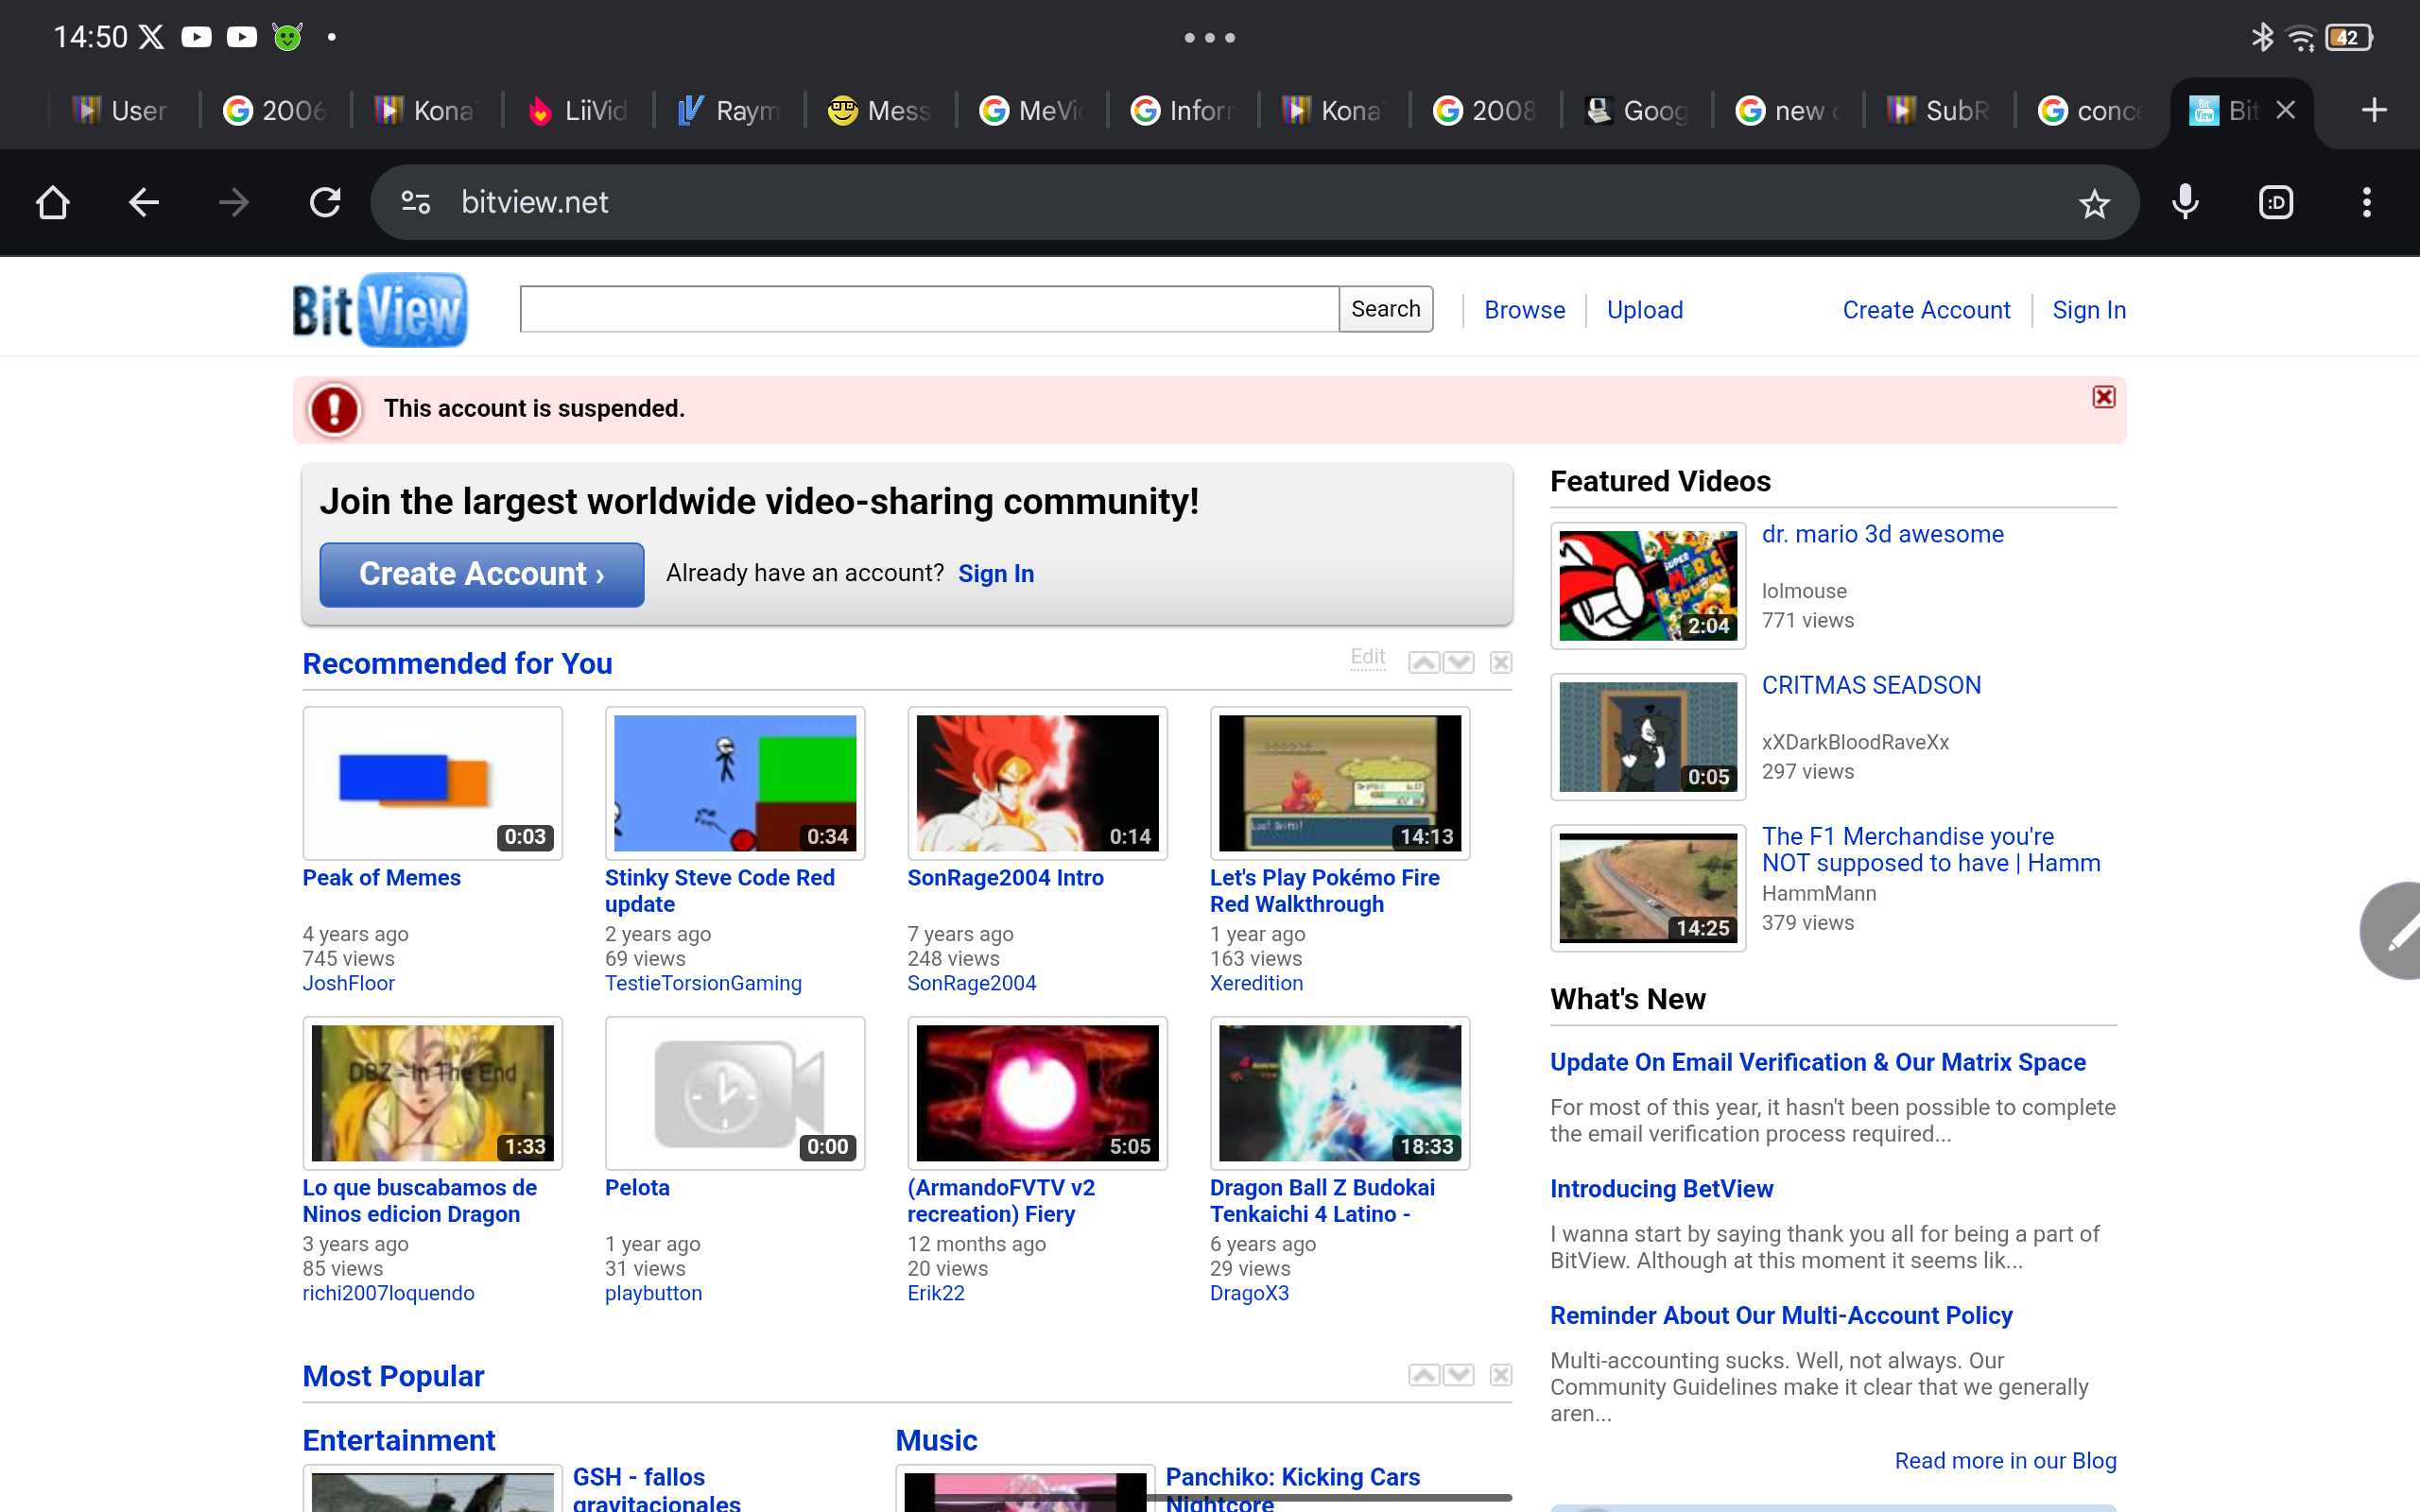Click inside the BitView search field

pyautogui.click(x=928, y=309)
